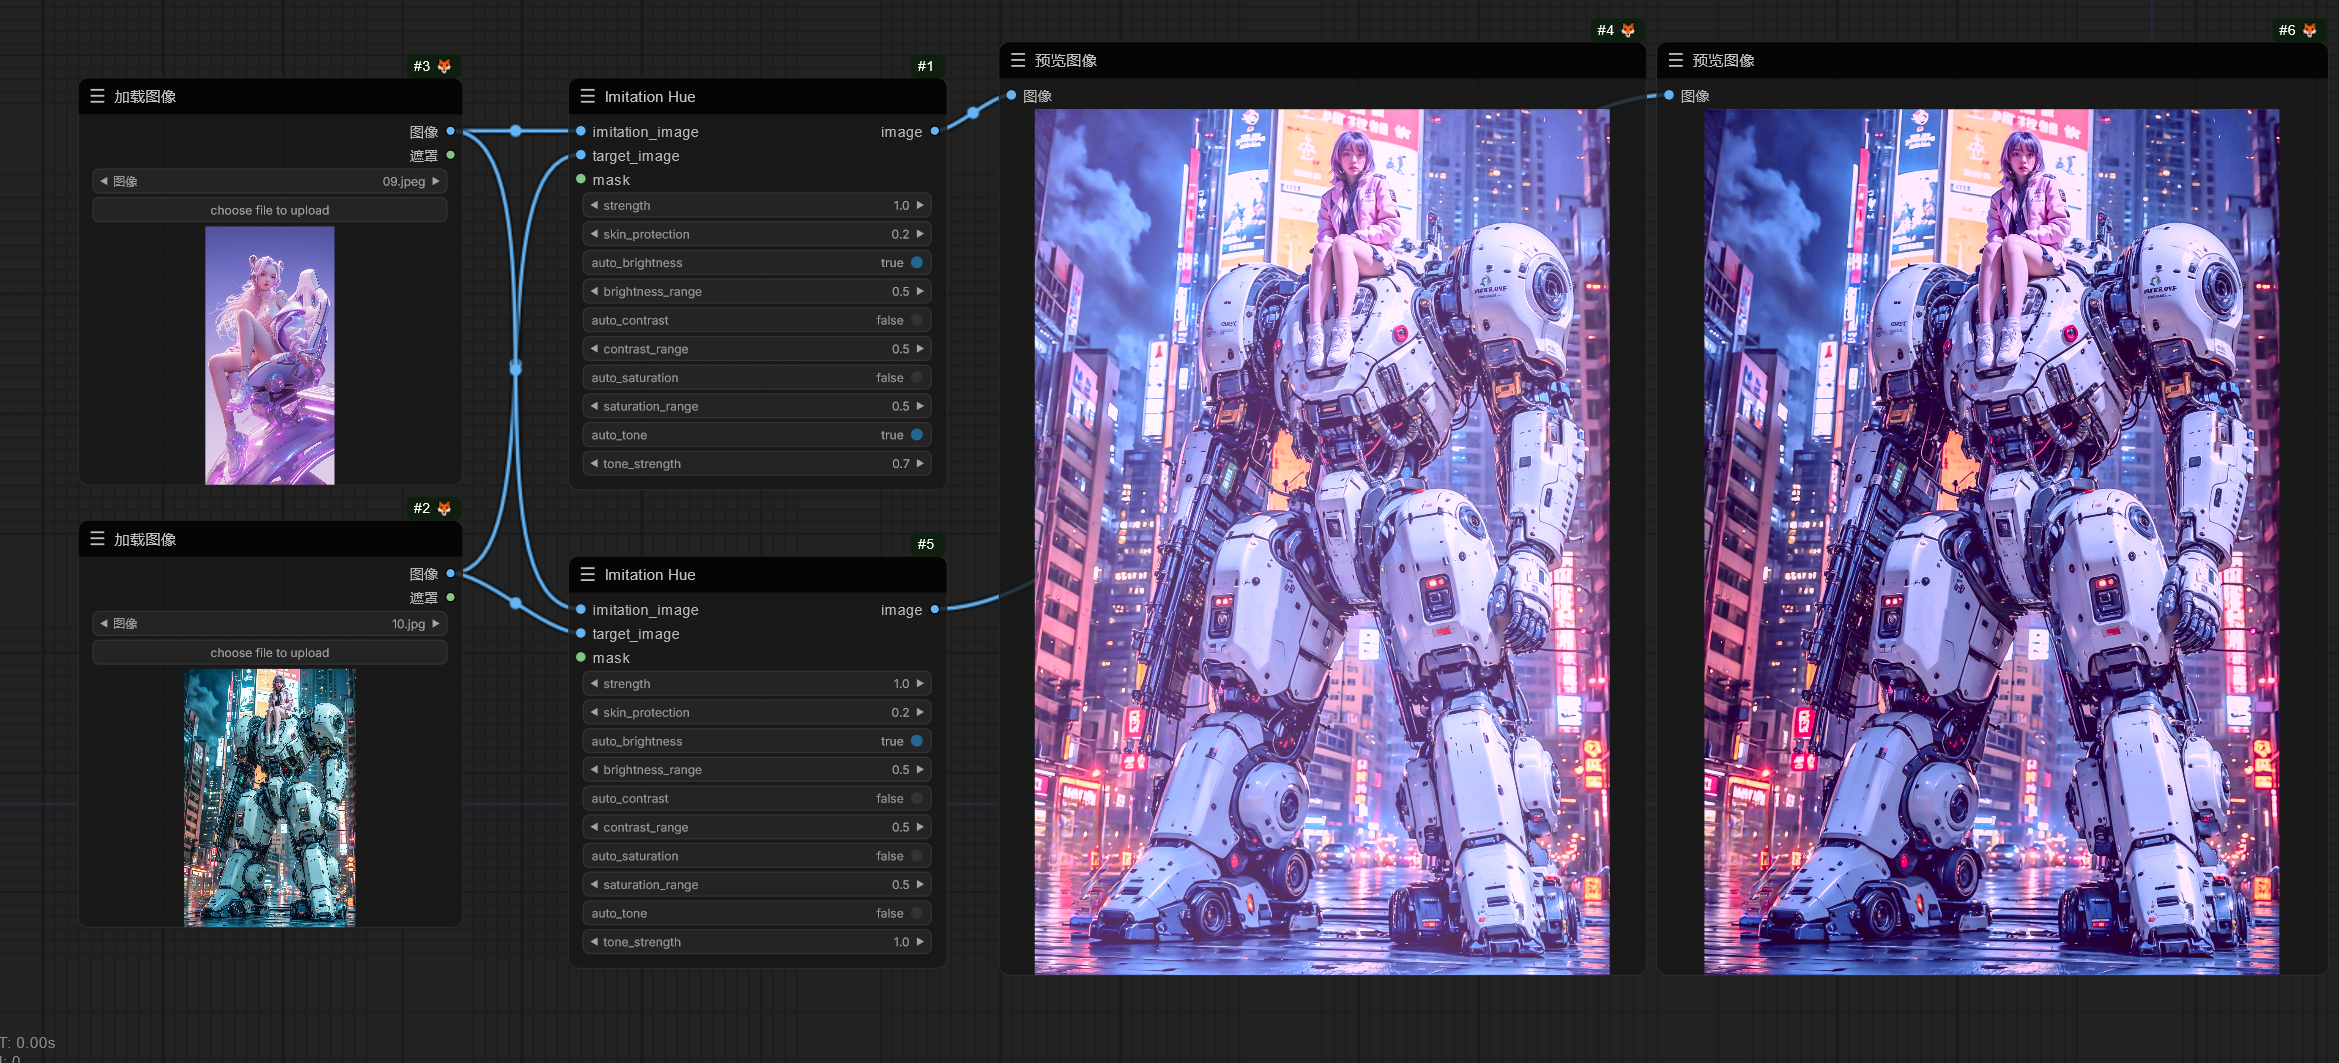This screenshot has height=1063, width=2339.
Task: Click choose file to upload in node #2
Action: [x=269, y=652]
